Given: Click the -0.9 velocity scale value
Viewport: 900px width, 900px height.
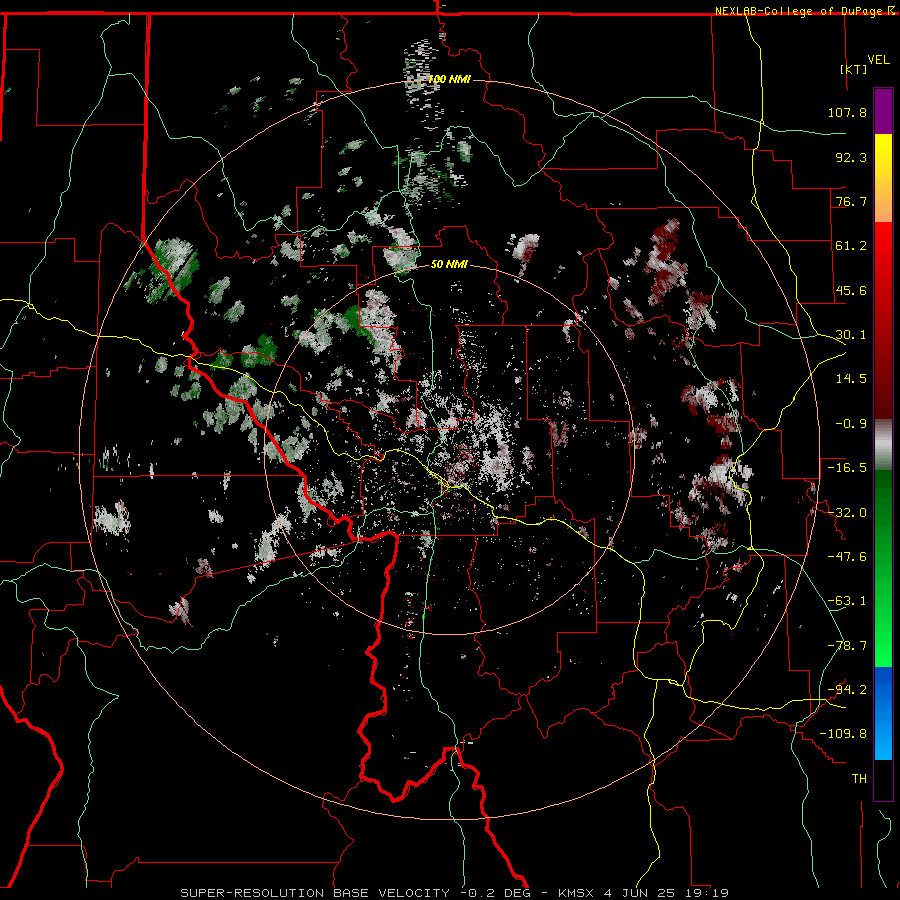Looking at the screenshot, I should click(851, 424).
